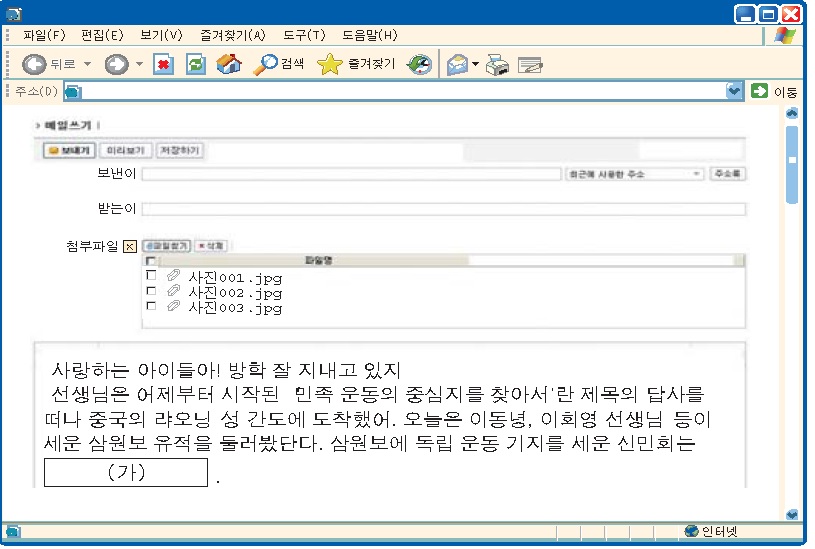Expand the Mail toolbar dropdown arrow

(x=476, y=65)
